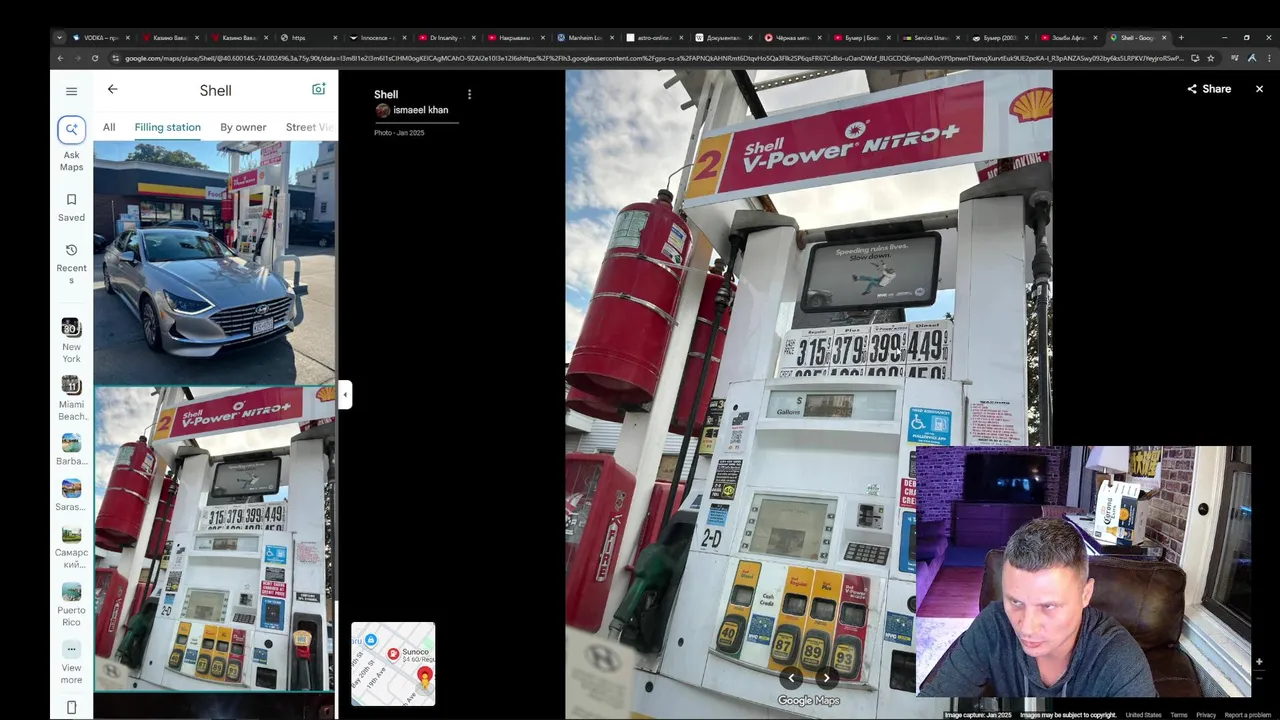Open the Miami Beach recent place

(x=71, y=398)
